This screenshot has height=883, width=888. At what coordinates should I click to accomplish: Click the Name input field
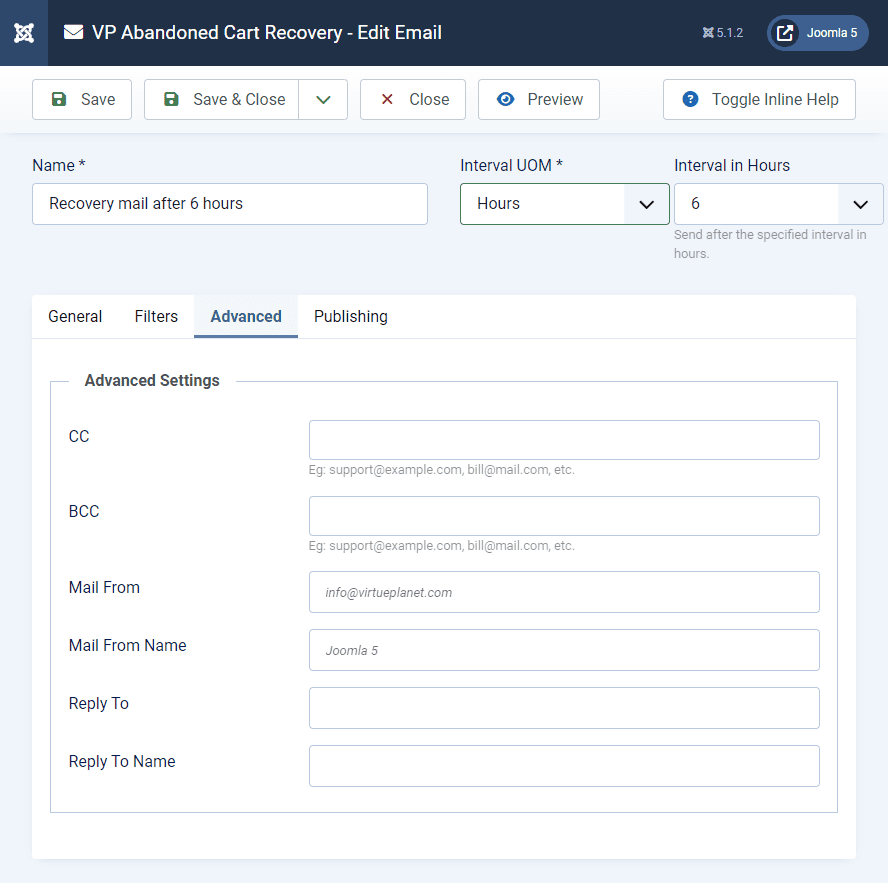(x=230, y=204)
